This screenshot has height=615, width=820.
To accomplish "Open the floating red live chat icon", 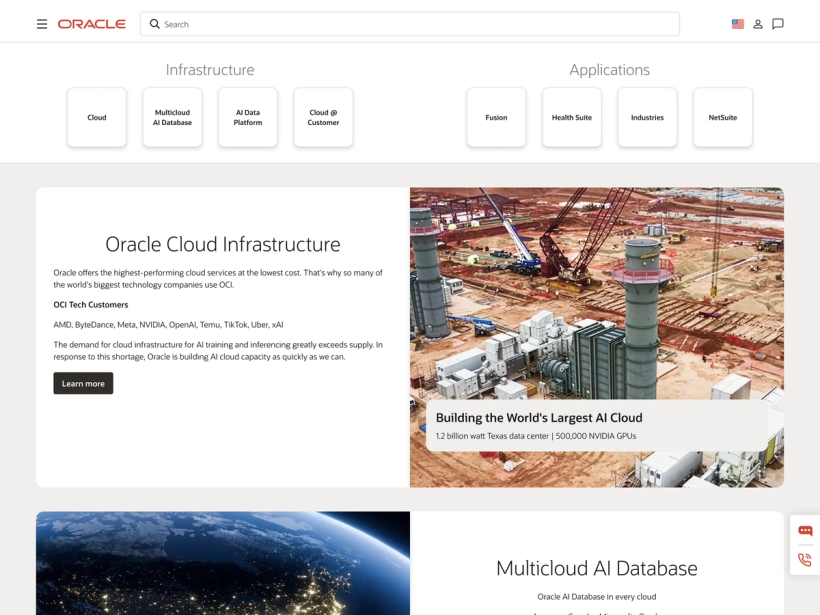I will [805, 531].
